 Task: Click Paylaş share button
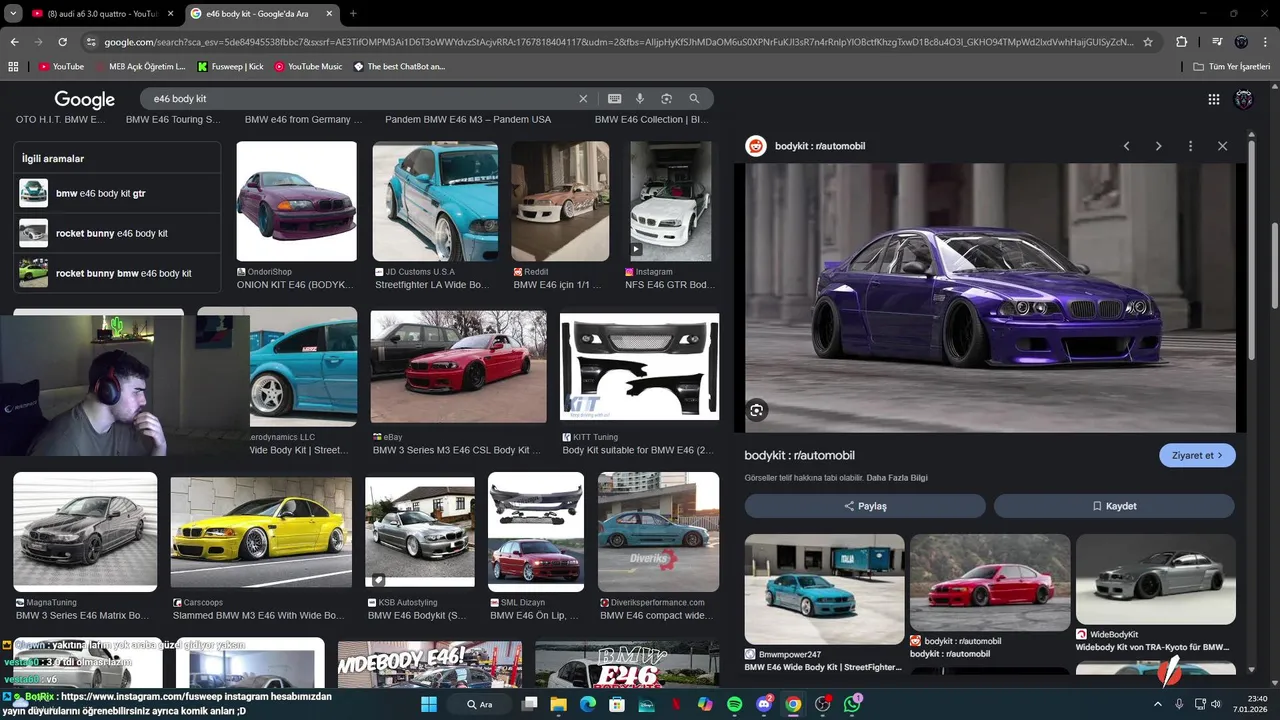(x=865, y=506)
